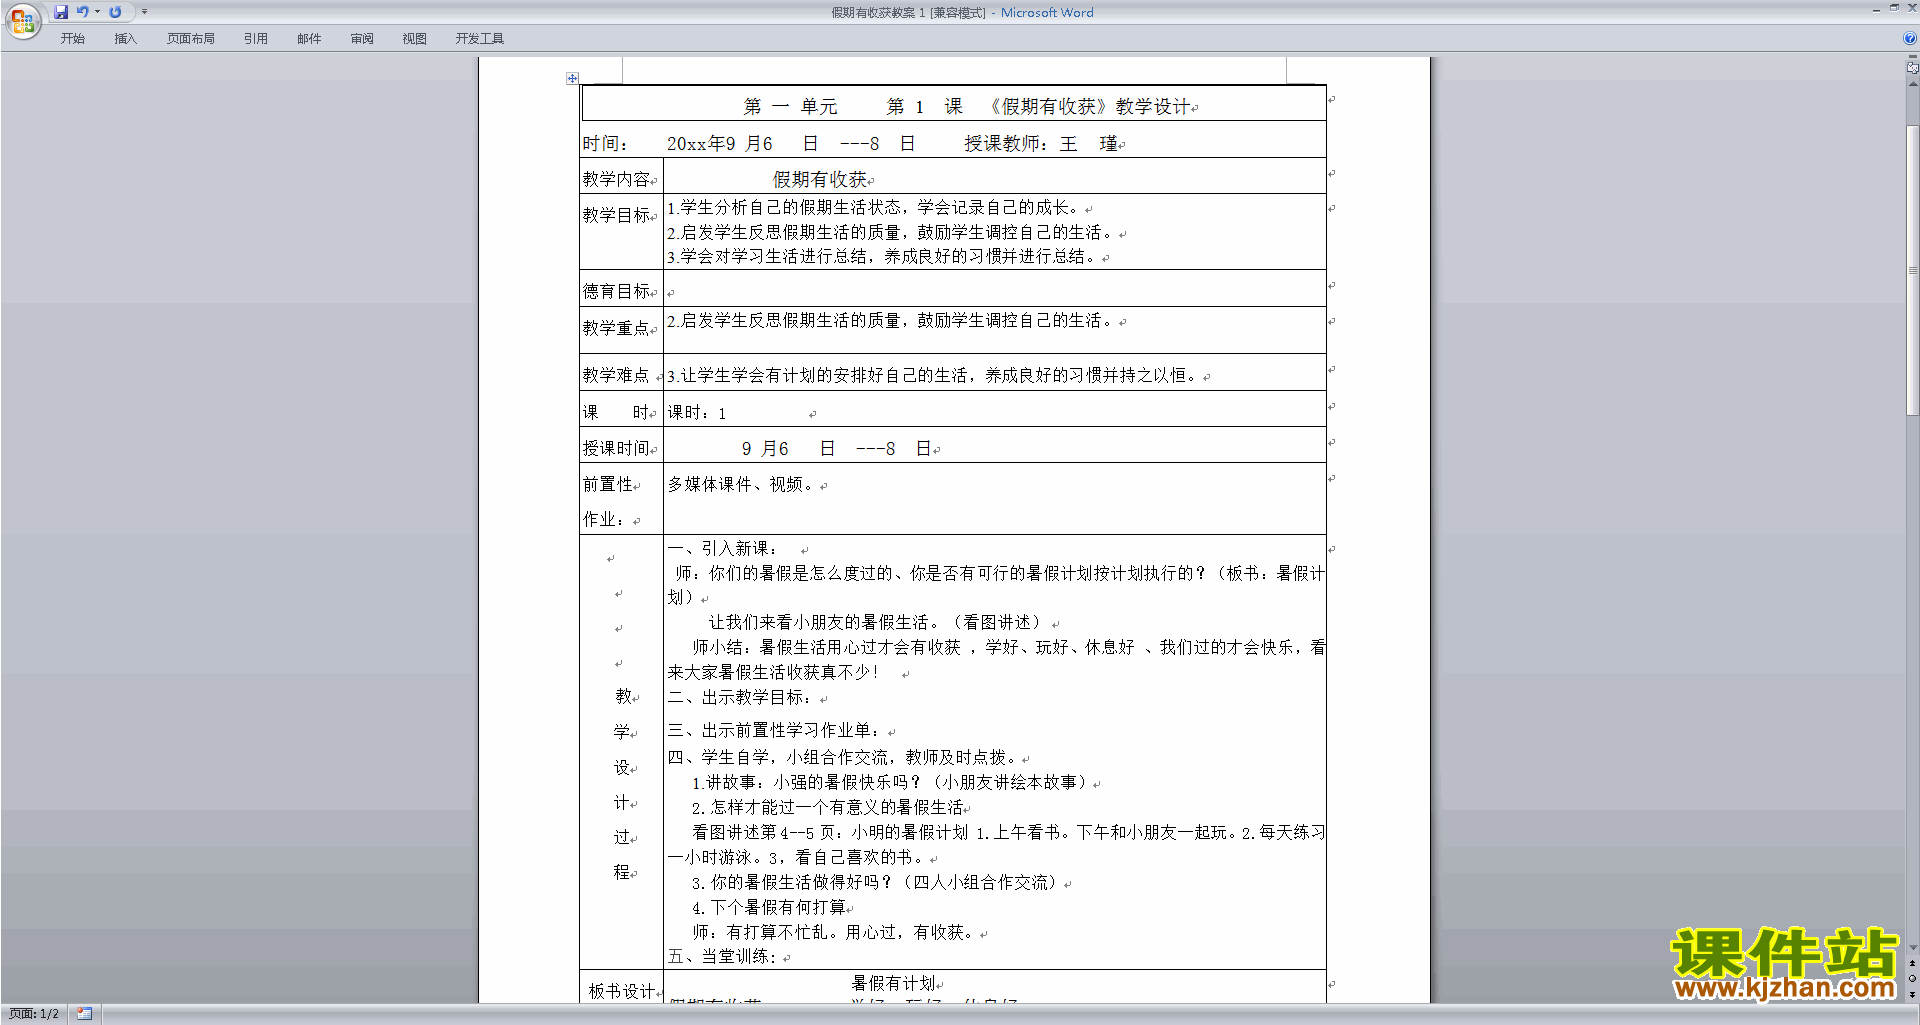This screenshot has height=1025, width=1920.
Task: Click the Redo/Repeat icon
Action: pos(115,12)
